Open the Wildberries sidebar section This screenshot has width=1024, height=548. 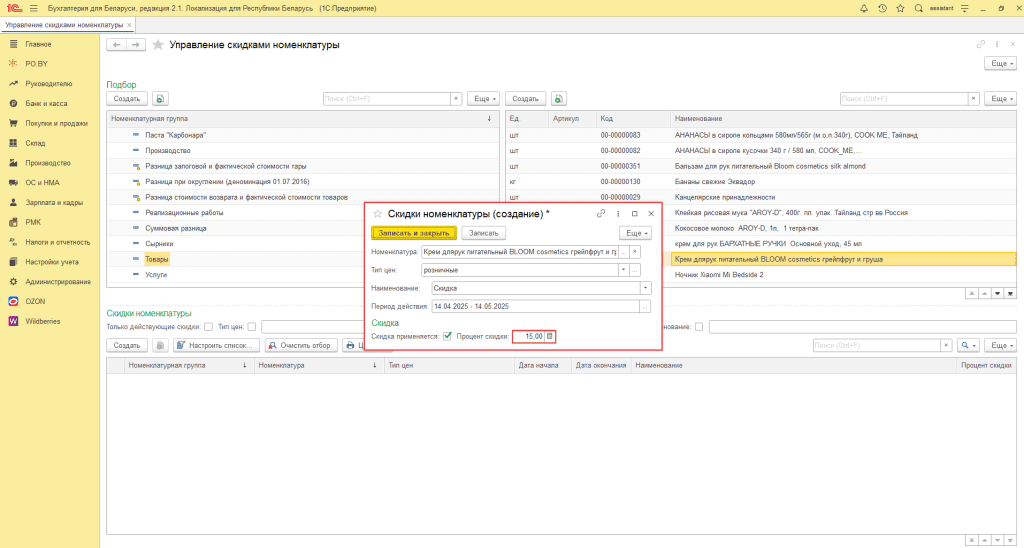point(42,321)
